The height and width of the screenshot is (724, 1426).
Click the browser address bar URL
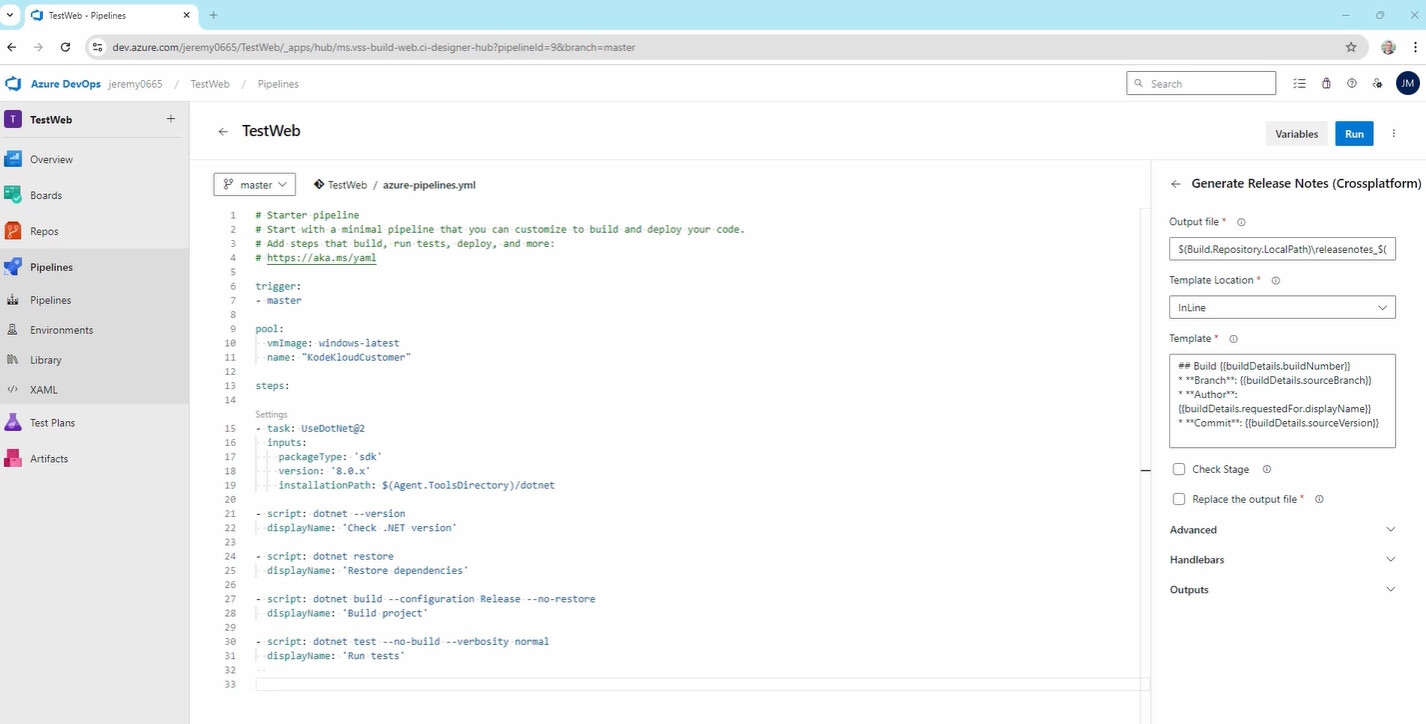pos(373,47)
